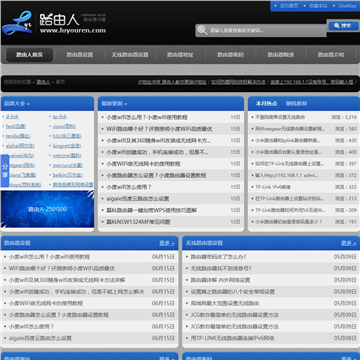Open 路由器详解 内外网络设置 article
This screenshot has height=360, width=360.
[x=220, y=280]
